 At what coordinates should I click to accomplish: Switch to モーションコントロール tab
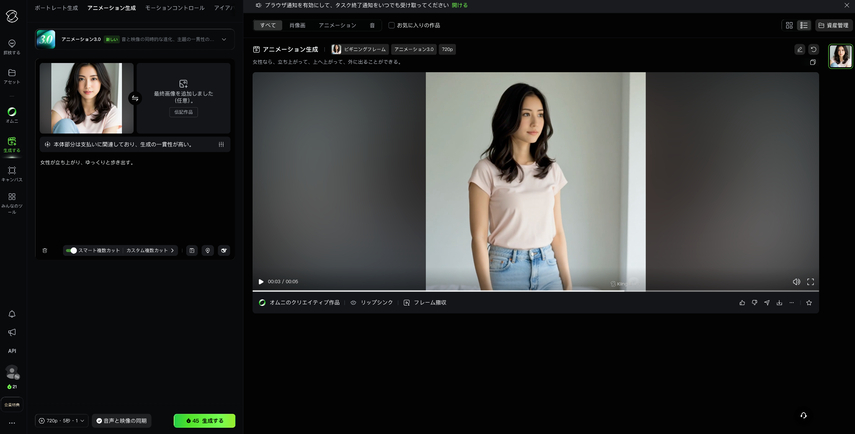[174, 8]
